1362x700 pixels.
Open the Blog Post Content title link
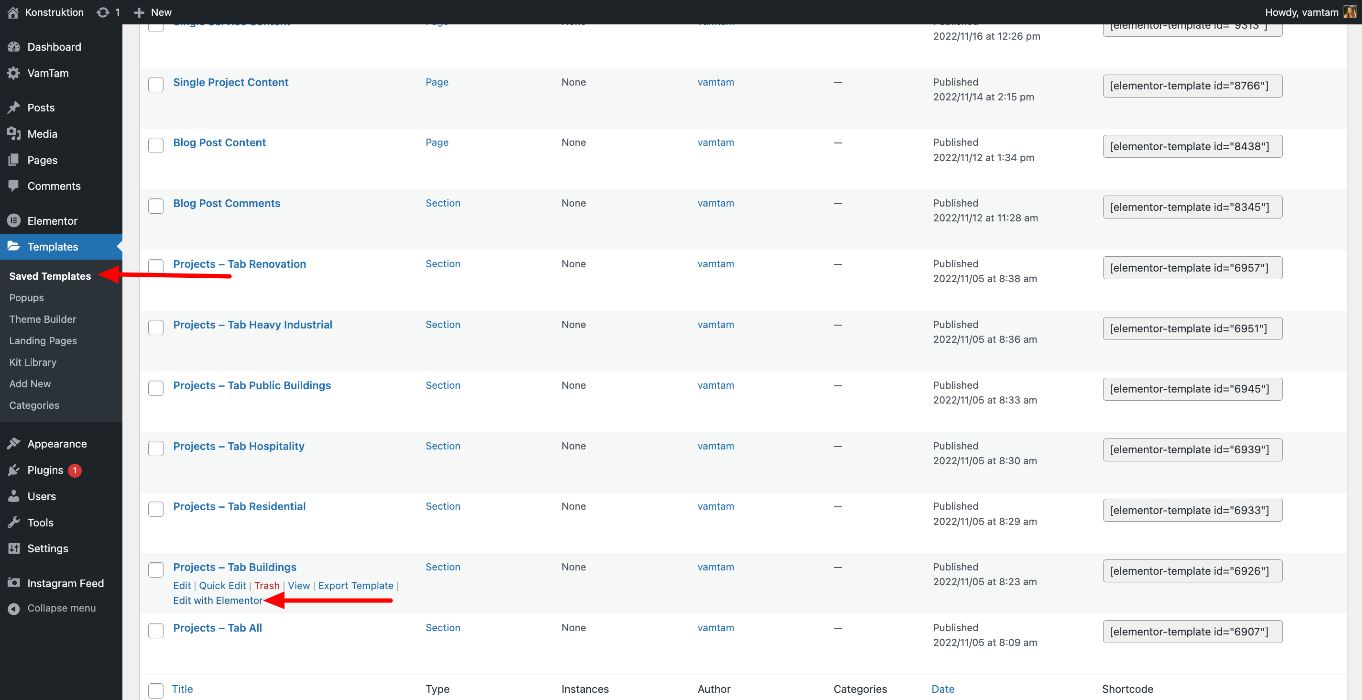pyautogui.click(x=220, y=143)
